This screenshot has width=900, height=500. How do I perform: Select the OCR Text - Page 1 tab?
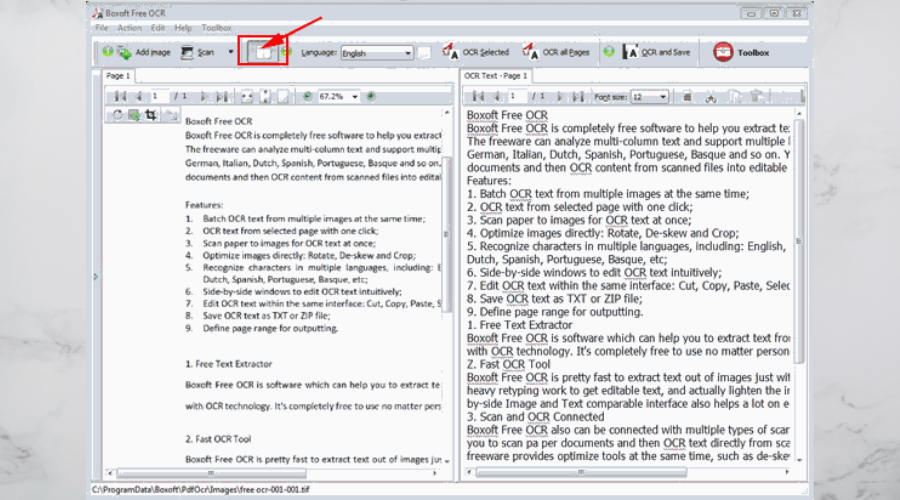pos(496,76)
